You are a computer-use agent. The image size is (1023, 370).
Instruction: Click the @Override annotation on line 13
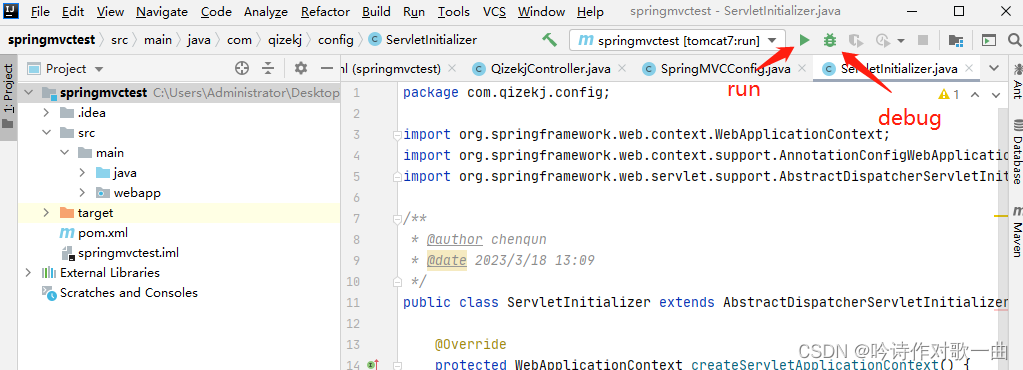(x=470, y=344)
